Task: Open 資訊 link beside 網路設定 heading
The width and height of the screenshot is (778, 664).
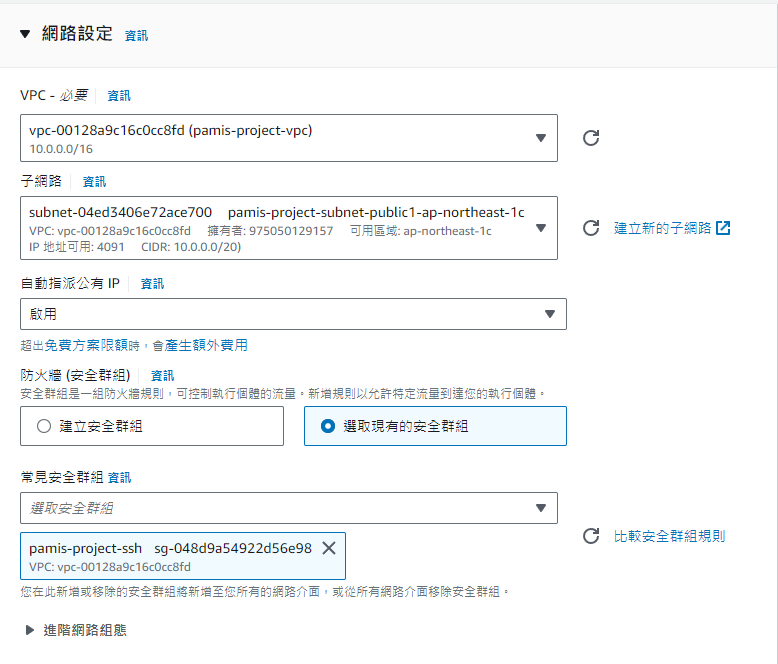Action: (136, 36)
